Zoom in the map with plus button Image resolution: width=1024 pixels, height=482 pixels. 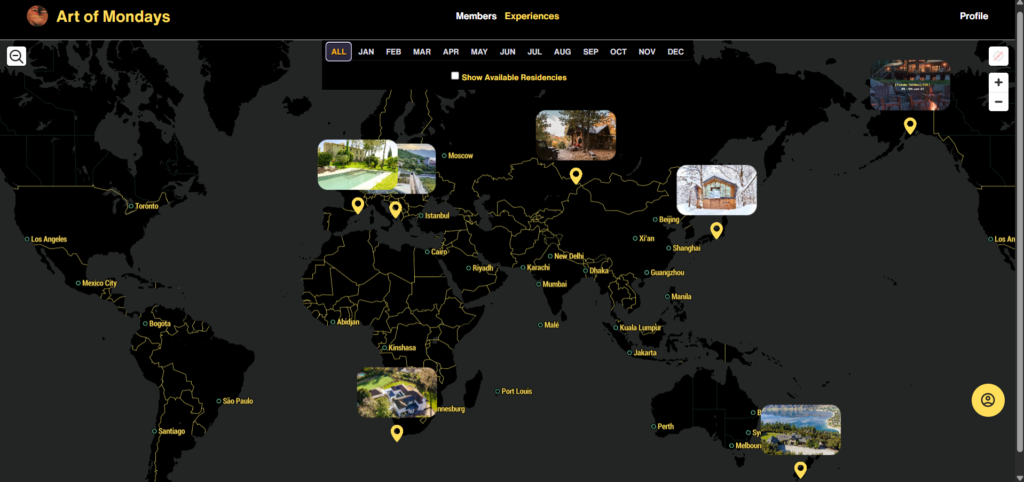999,83
